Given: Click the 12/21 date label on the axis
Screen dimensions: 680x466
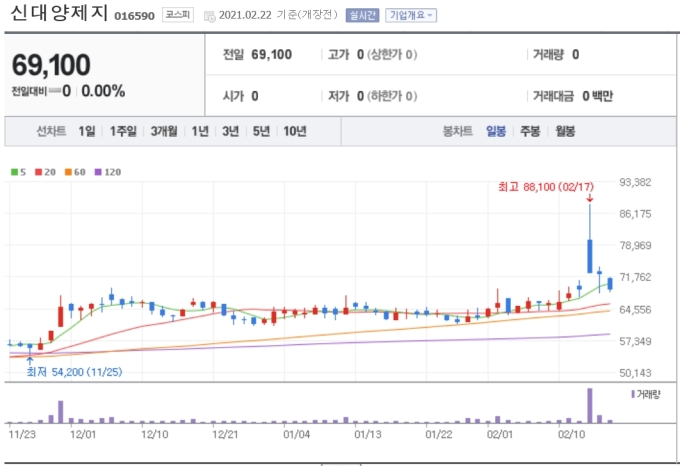Looking at the screenshot, I should point(225,434).
